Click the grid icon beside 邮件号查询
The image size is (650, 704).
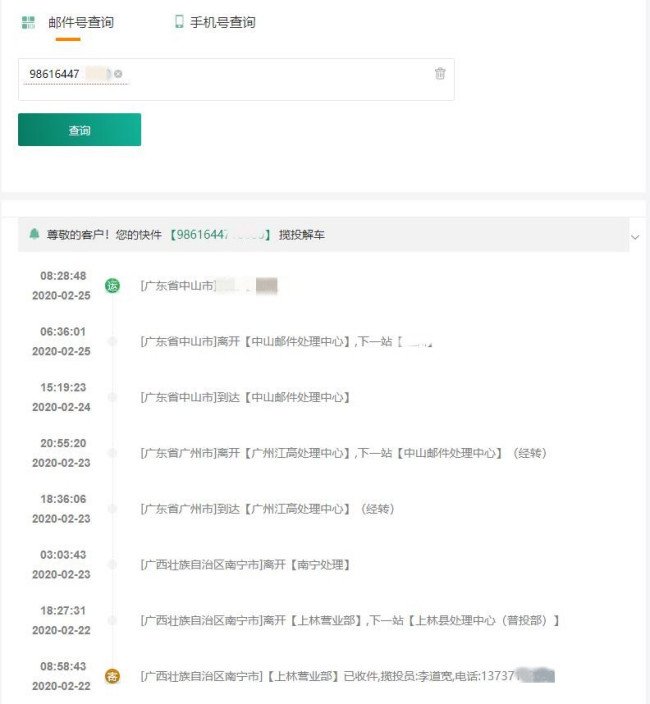point(28,22)
